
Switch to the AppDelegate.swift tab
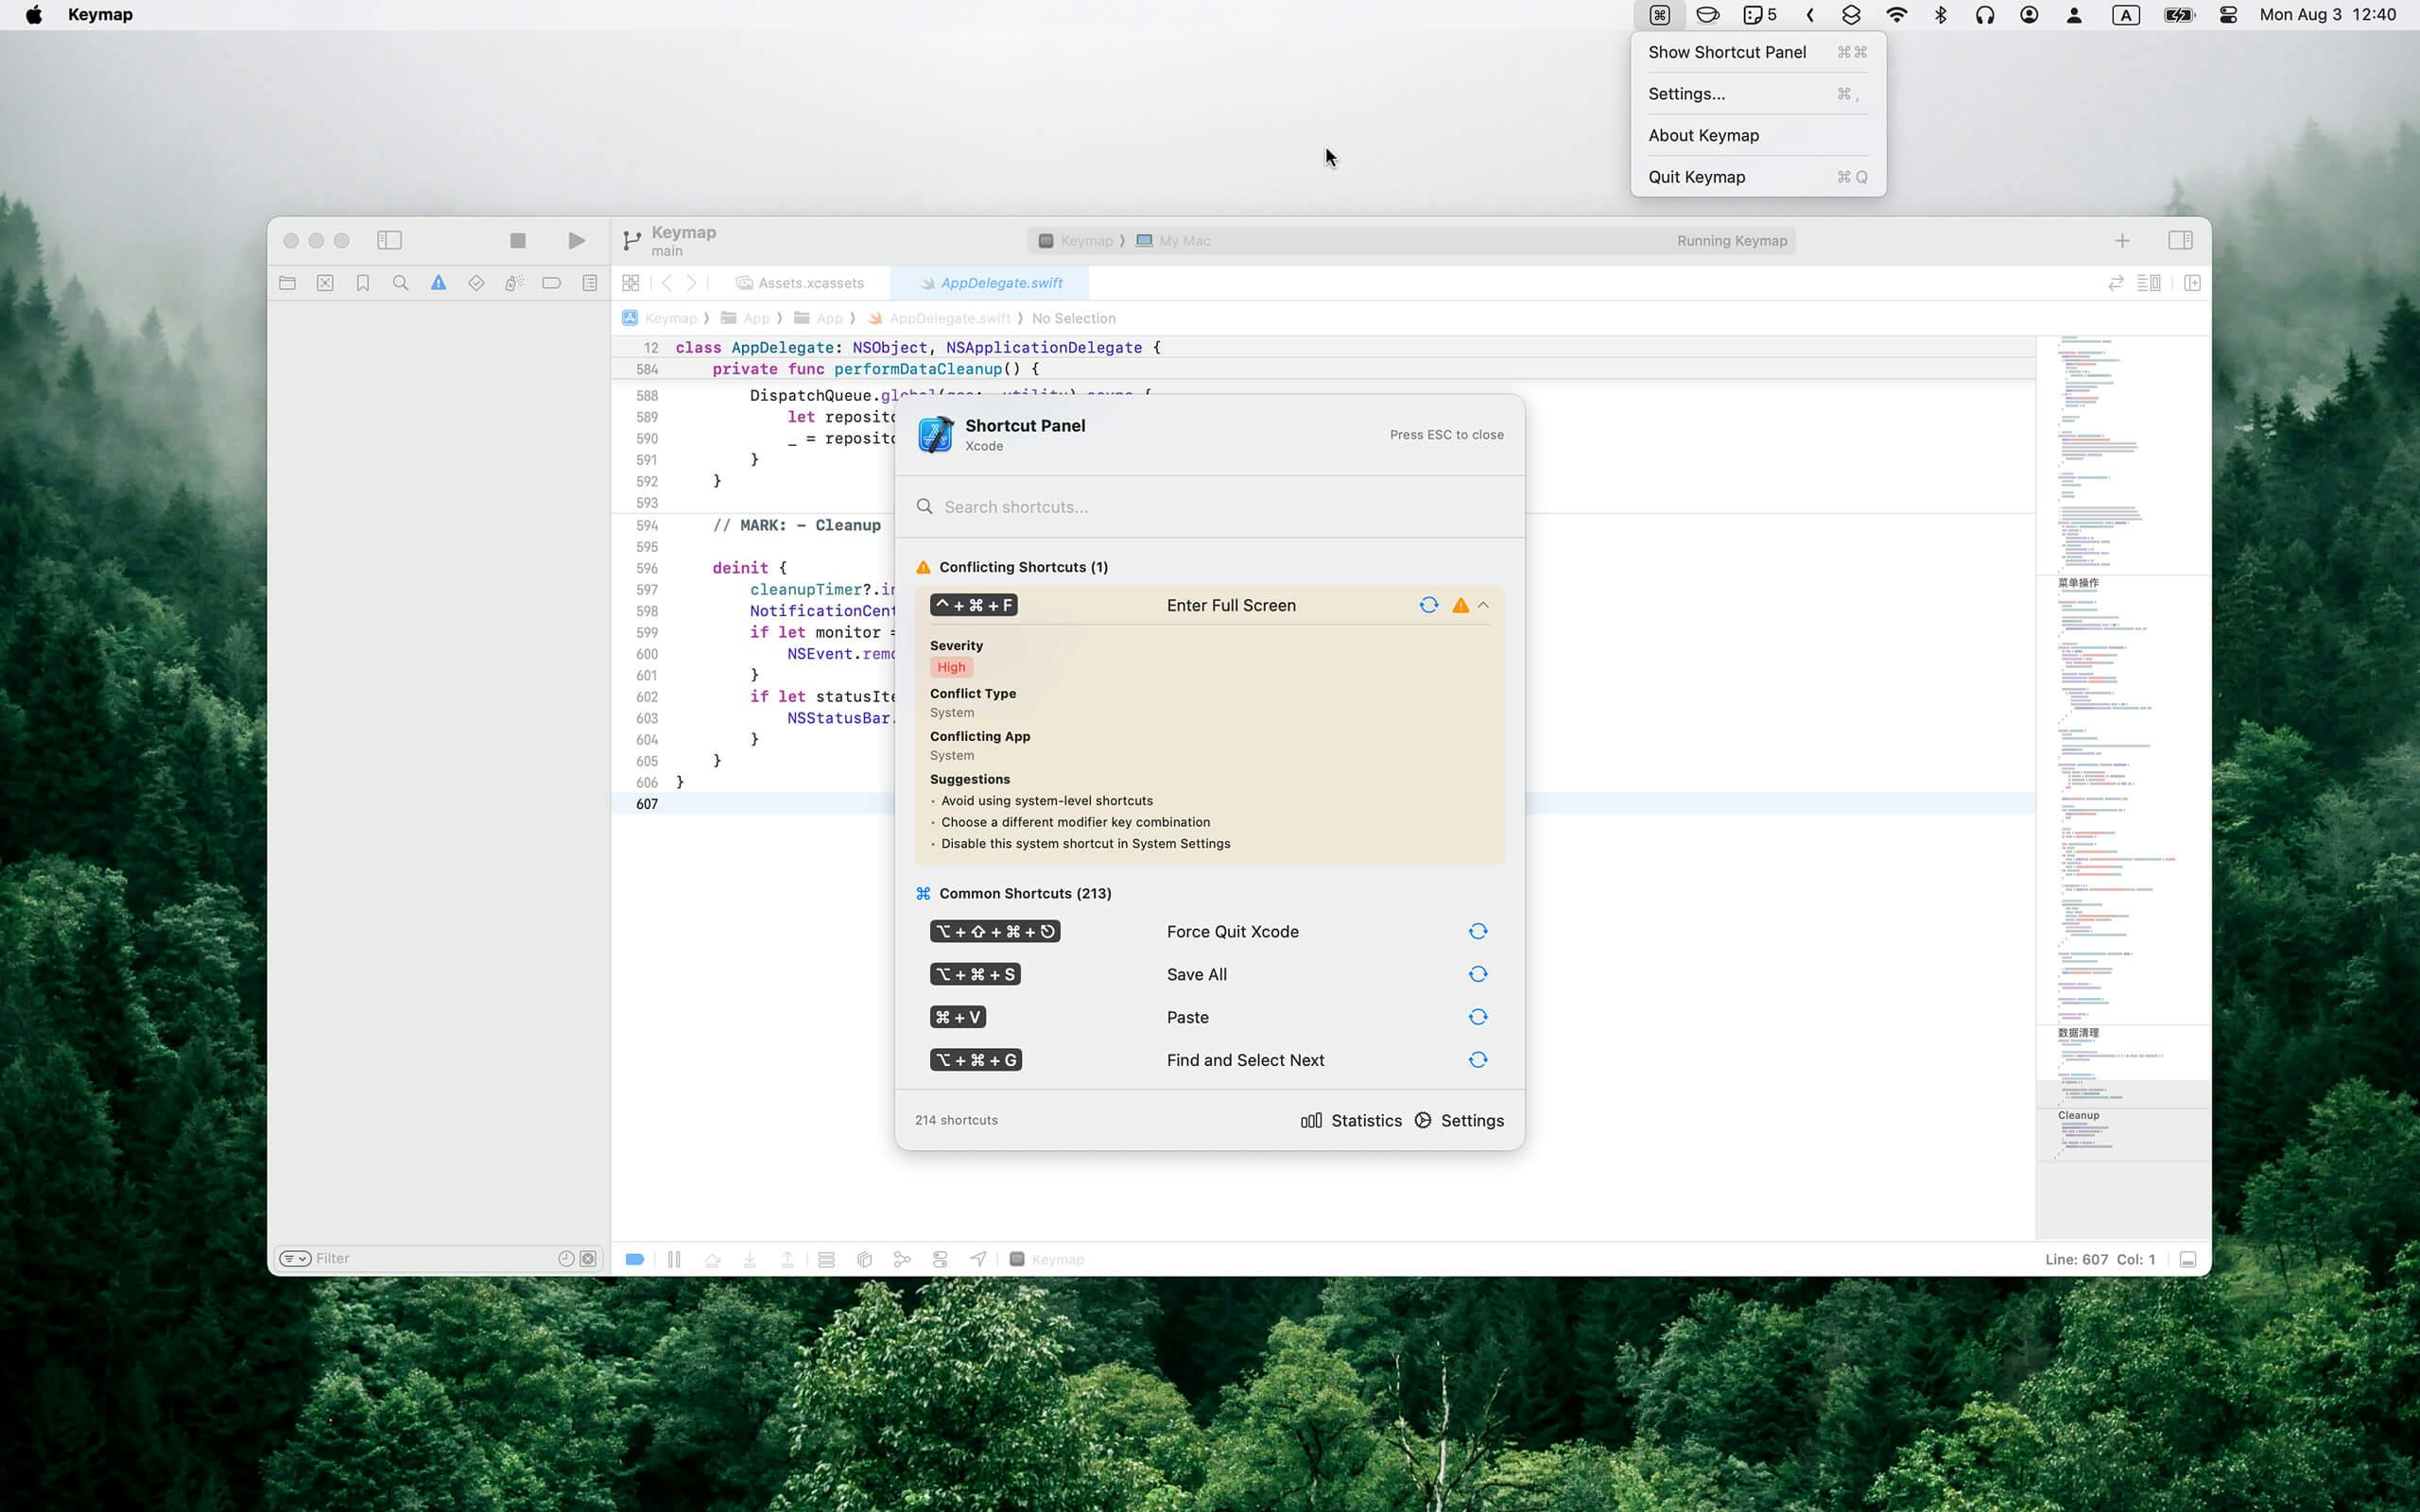(x=990, y=283)
